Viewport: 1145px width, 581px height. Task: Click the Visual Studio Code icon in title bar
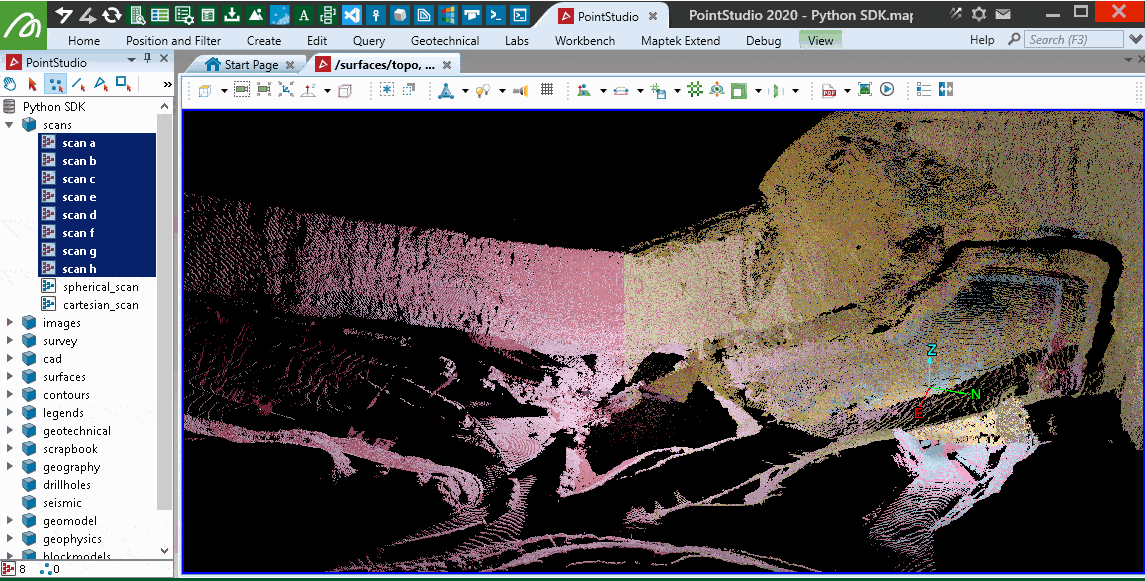[351, 15]
